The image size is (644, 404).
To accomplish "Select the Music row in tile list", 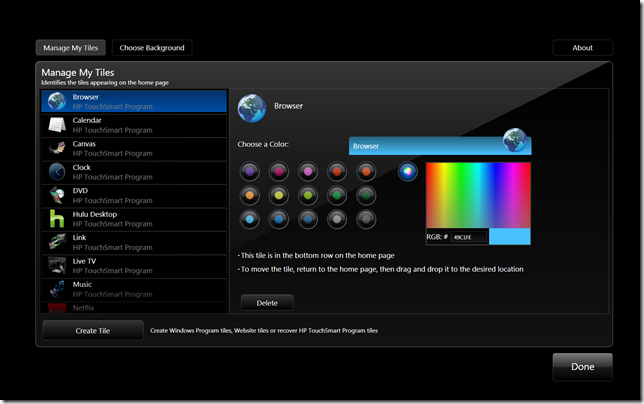I will point(134,289).
